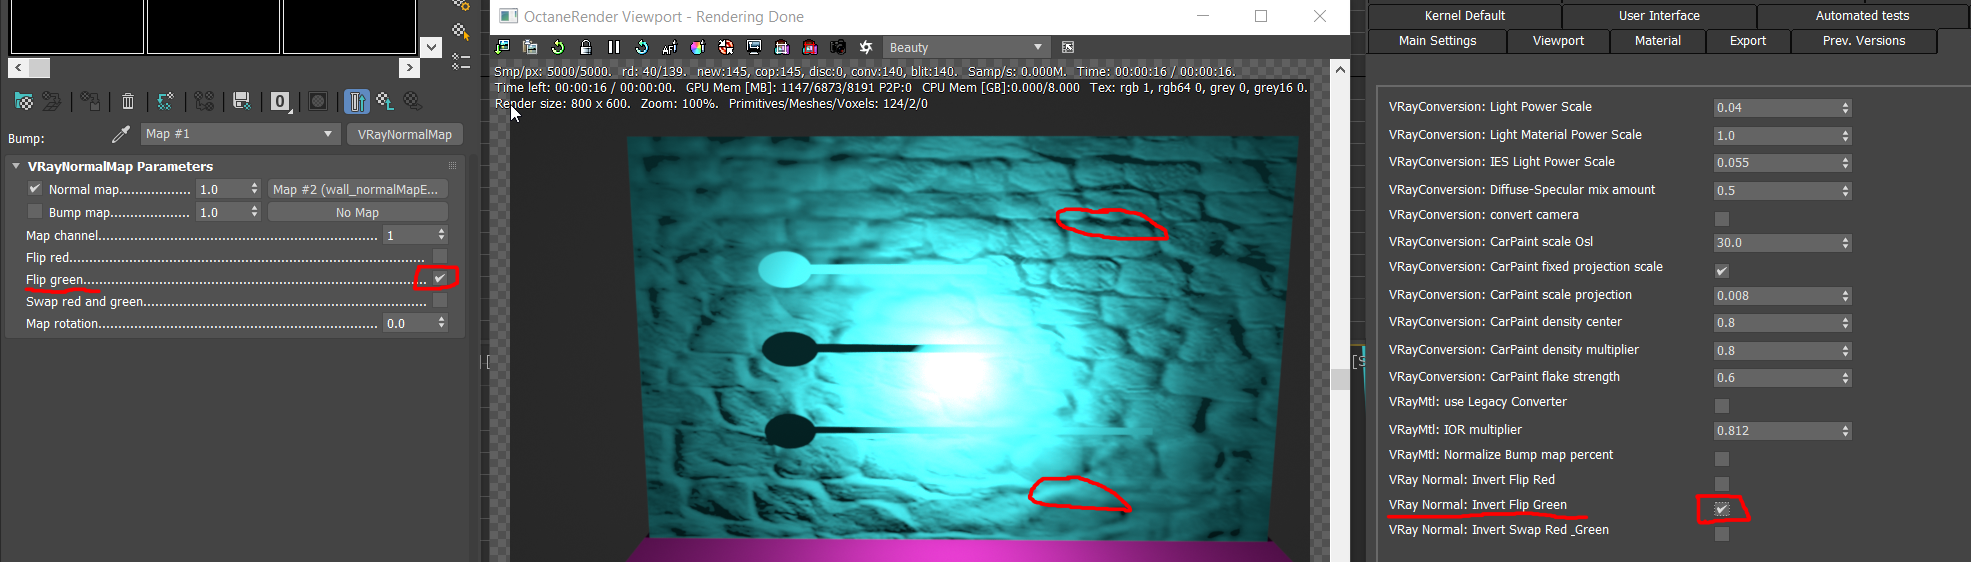The width and height of the screenshot is (1971, 562).
Task: Click IOR multiplier spinner arrows
Action: (x=1846, y=430)
